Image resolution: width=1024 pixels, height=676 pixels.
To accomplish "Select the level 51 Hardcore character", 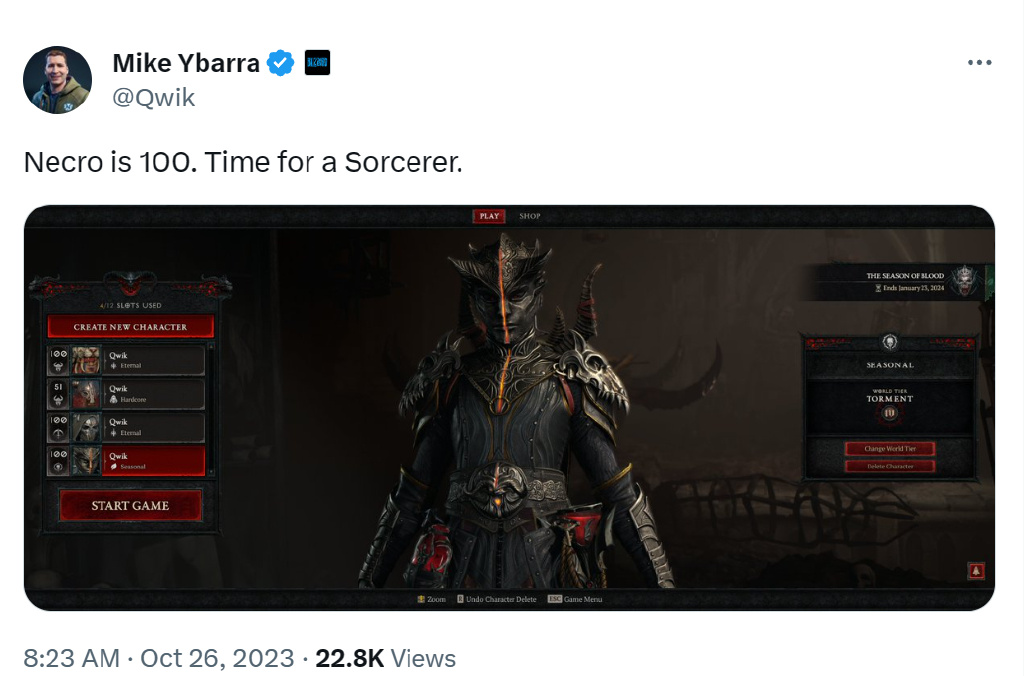I will coord(126,394).
